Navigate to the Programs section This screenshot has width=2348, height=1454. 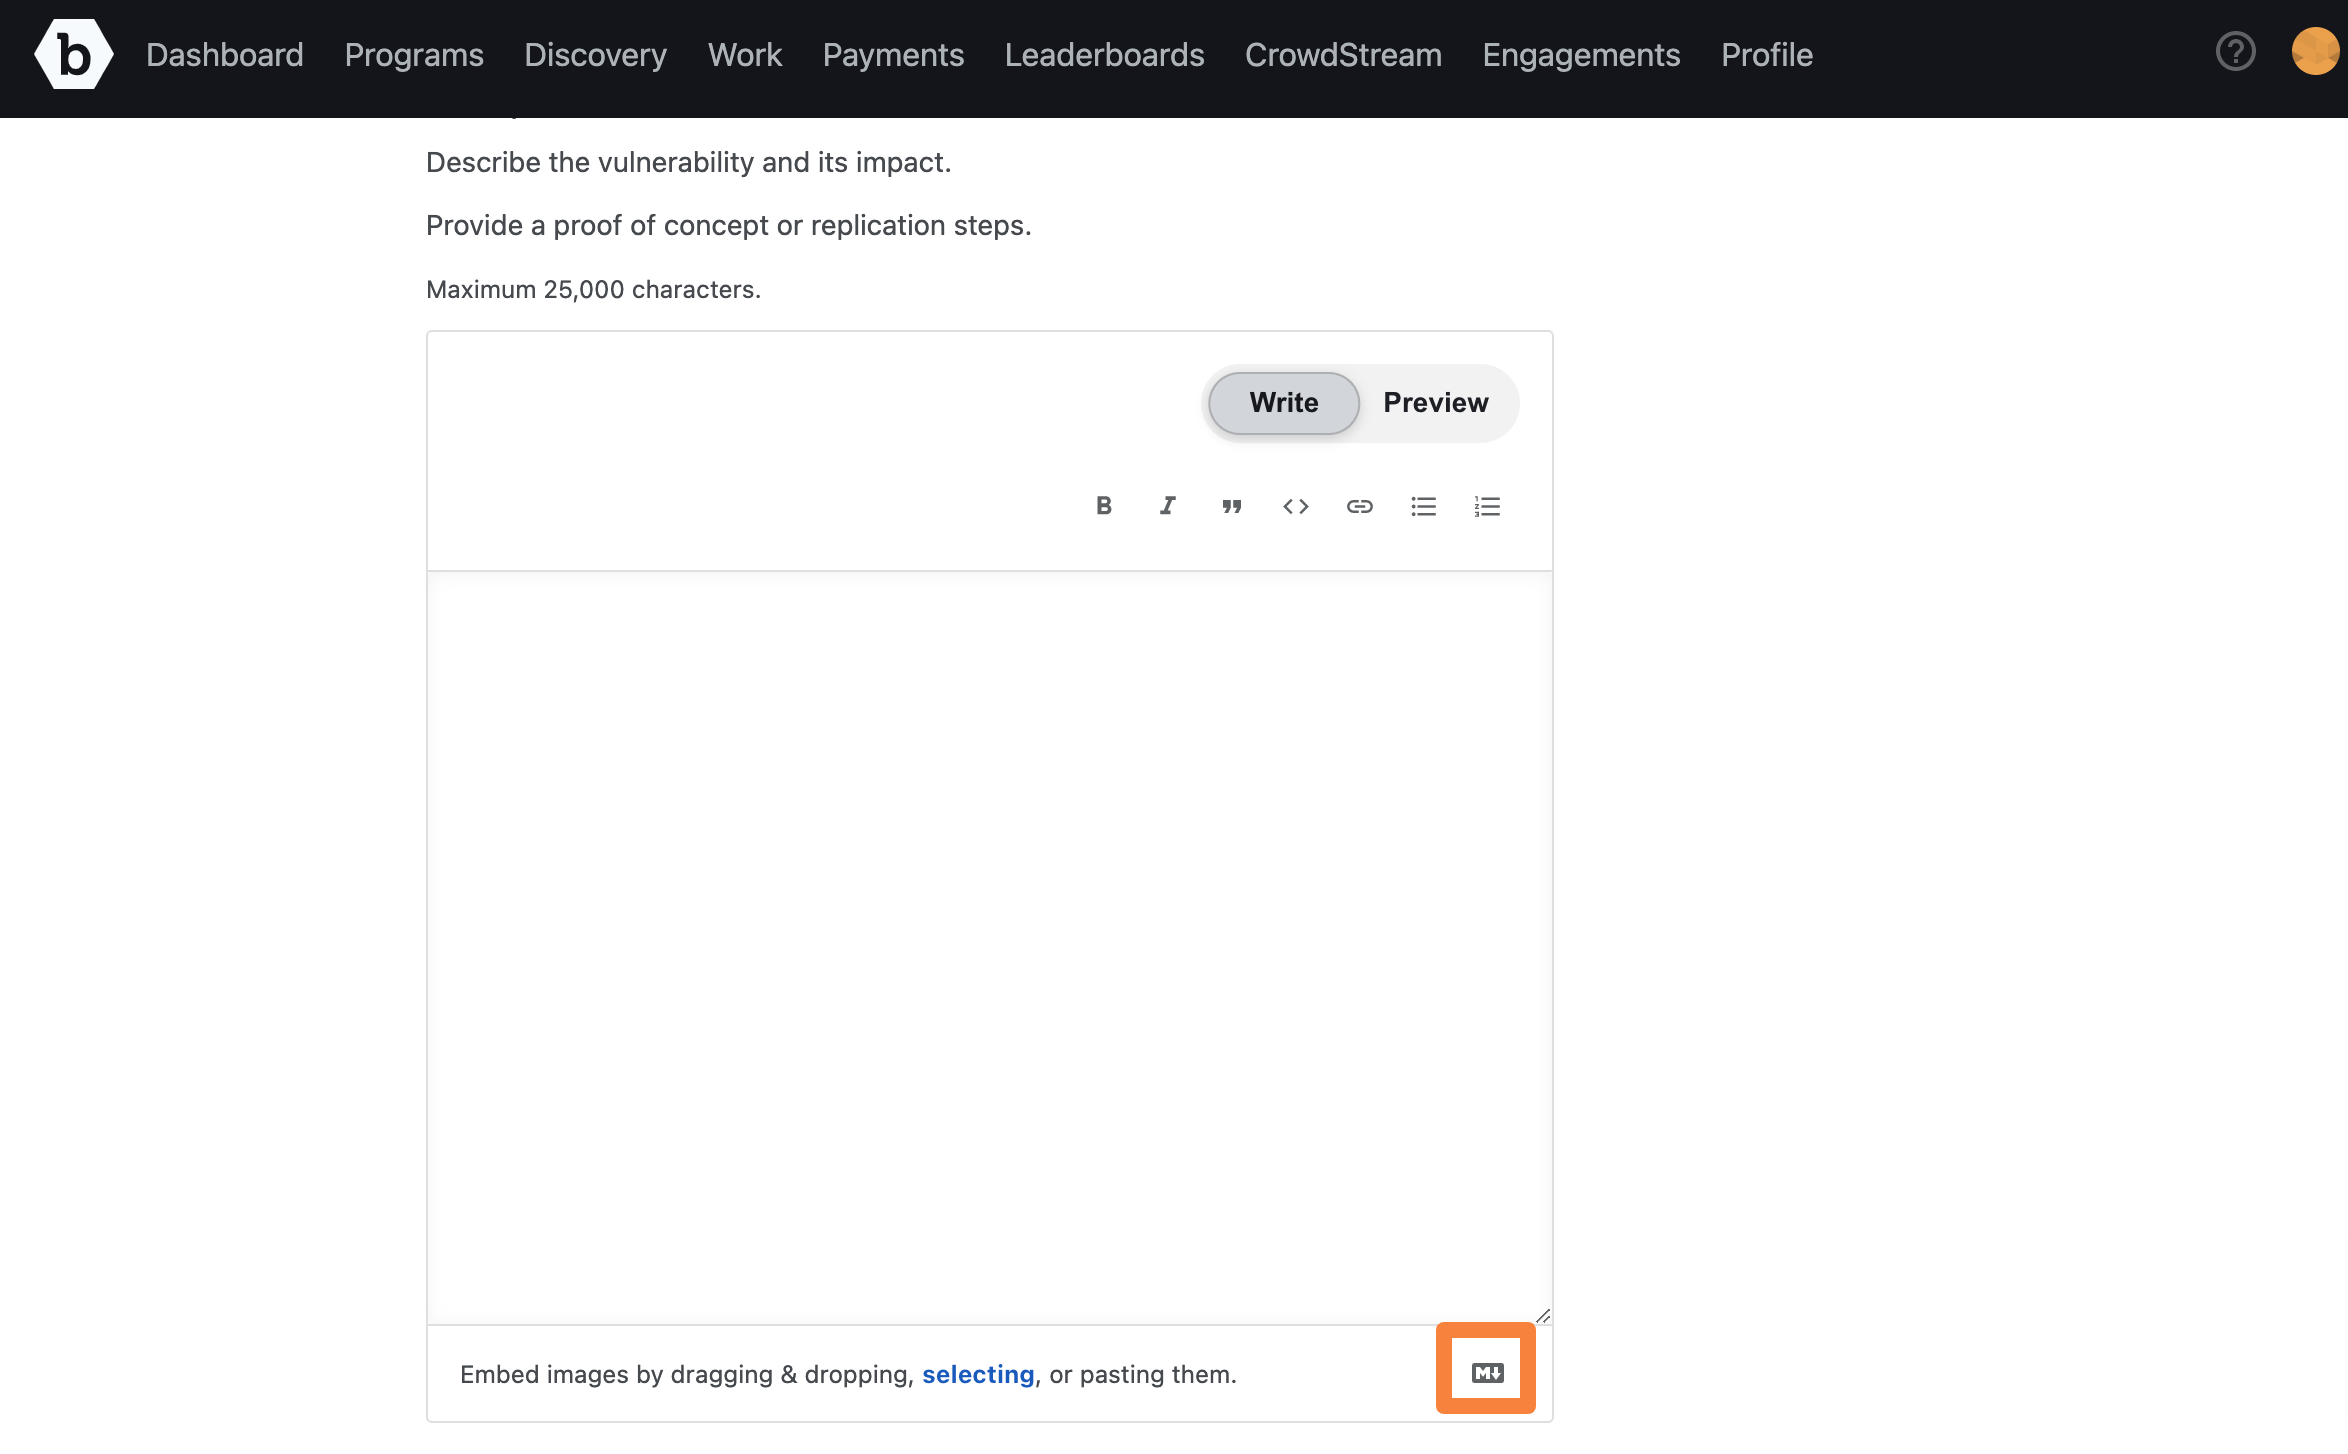point(414,55)
